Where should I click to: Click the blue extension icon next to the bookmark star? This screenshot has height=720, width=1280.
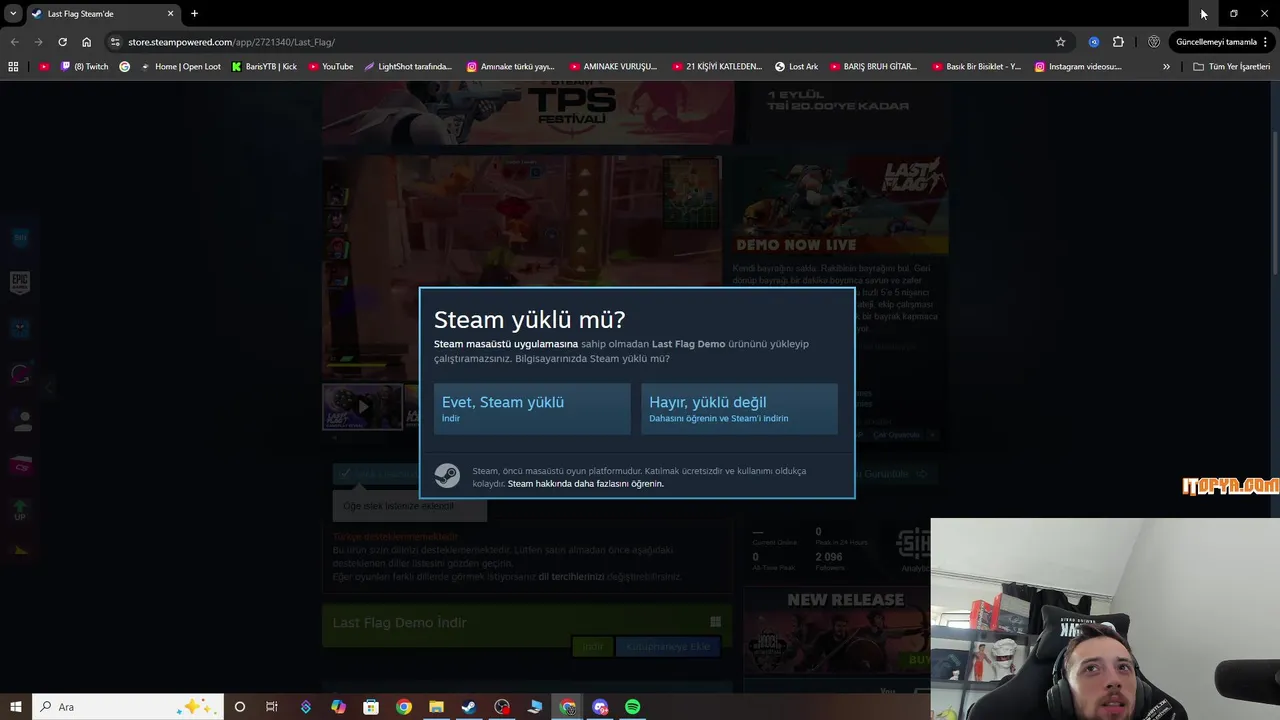(1093, 42)
